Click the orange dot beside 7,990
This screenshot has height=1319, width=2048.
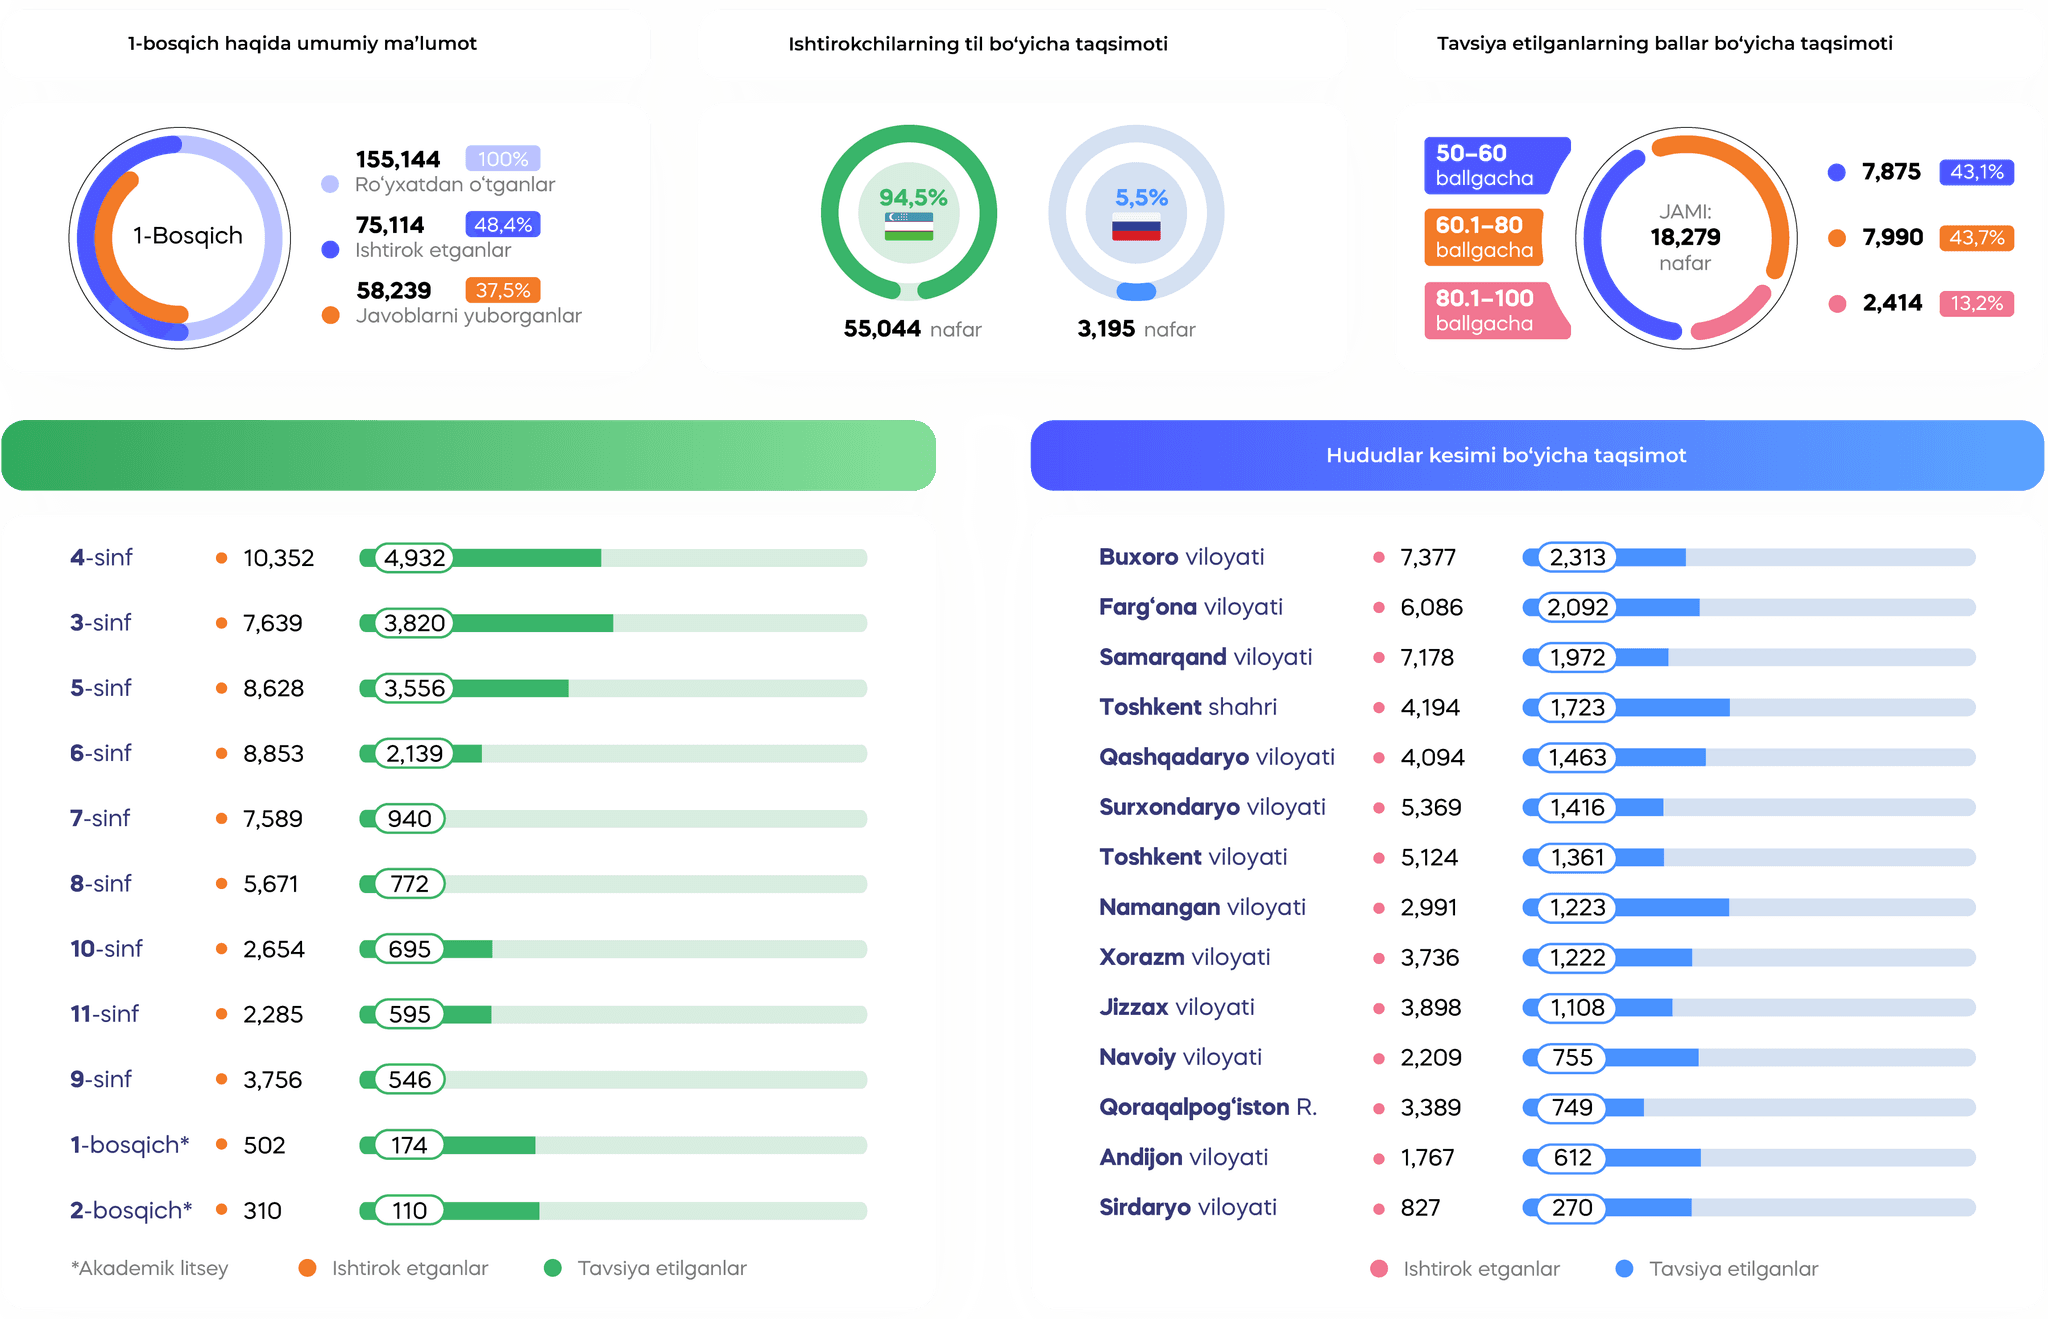(x=1836, y=238)
